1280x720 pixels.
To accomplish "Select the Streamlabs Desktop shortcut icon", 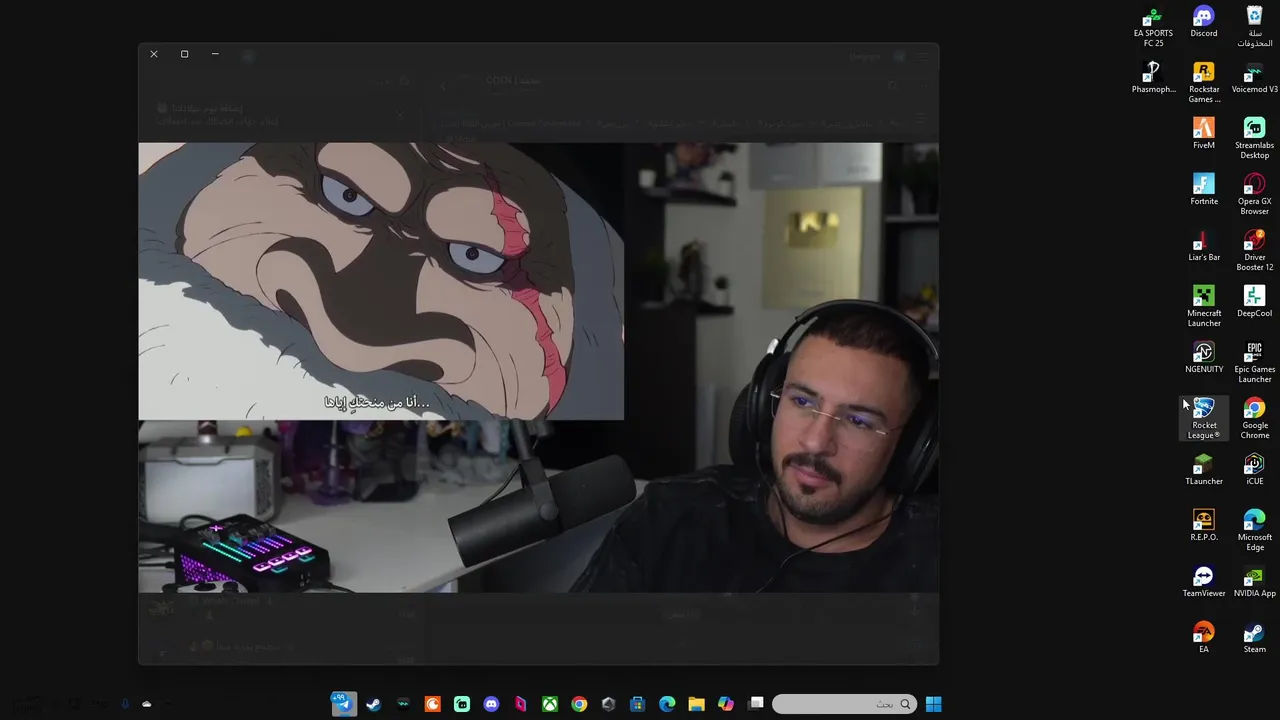I will tap(1255, 139).
